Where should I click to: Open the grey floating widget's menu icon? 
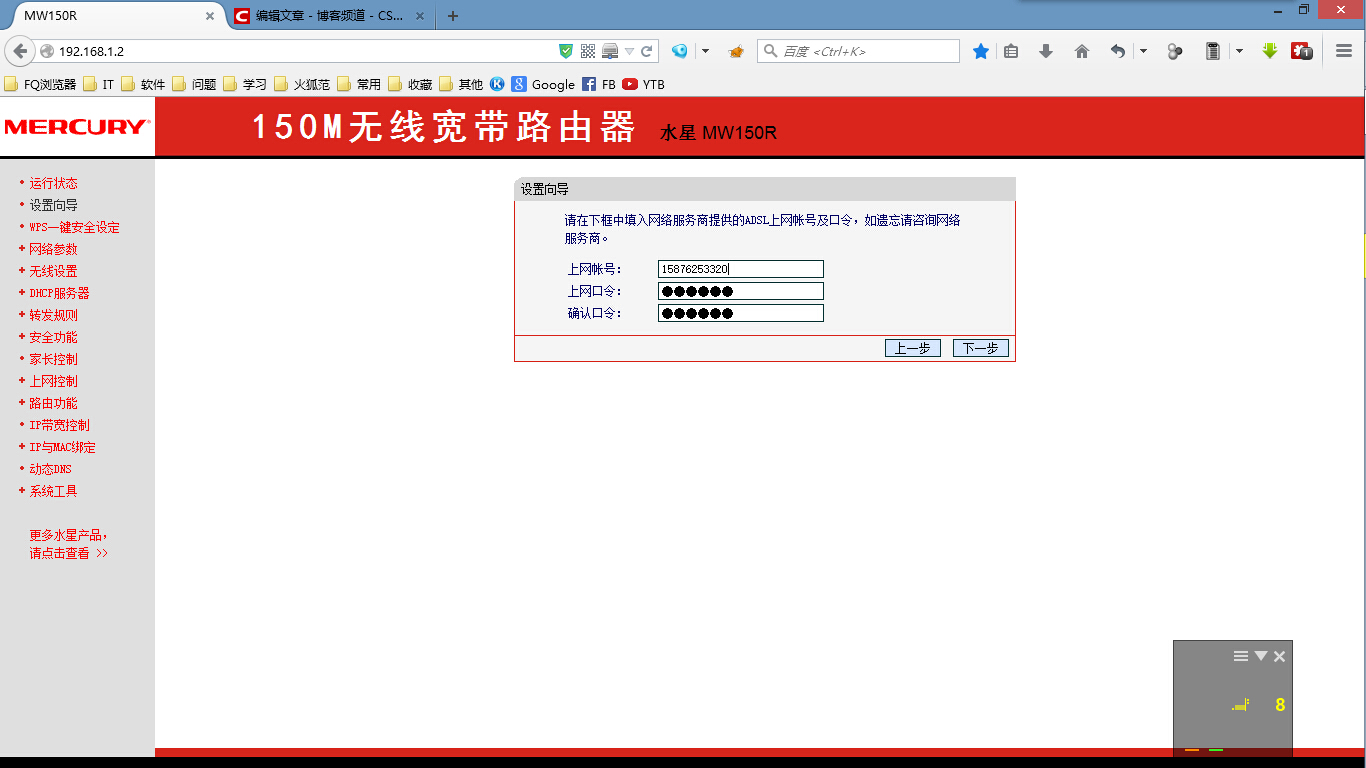click(x=1241, y=656)
